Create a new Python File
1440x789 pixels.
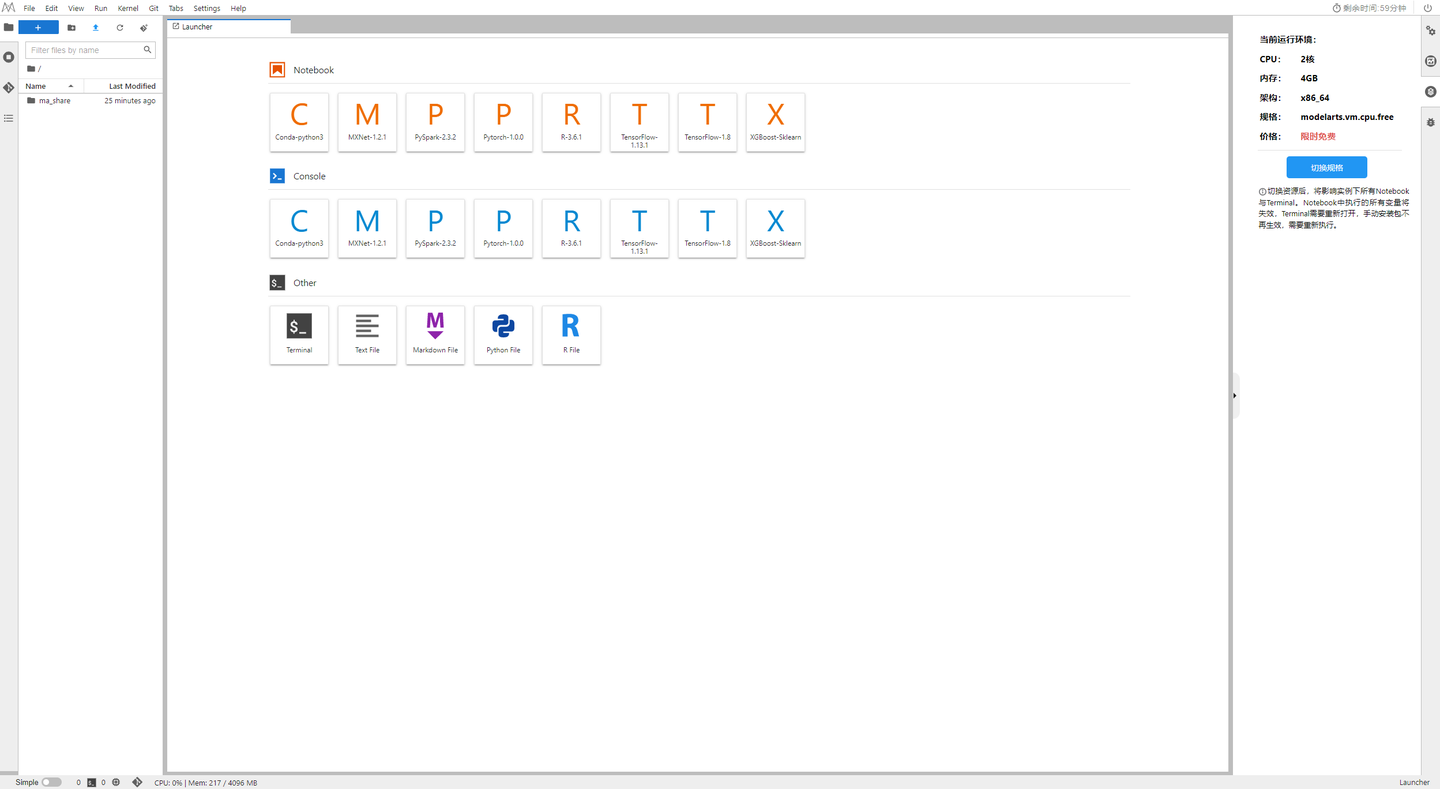(503, 335)
